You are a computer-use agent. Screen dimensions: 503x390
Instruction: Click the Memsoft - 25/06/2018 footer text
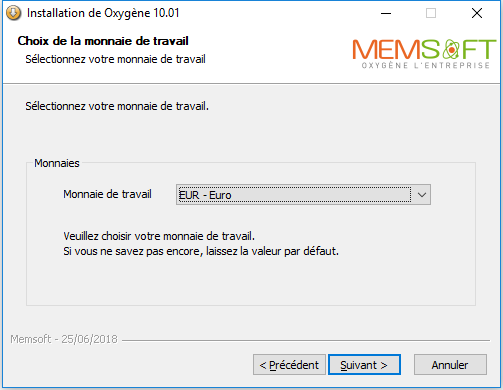click(x=64, y=339)
